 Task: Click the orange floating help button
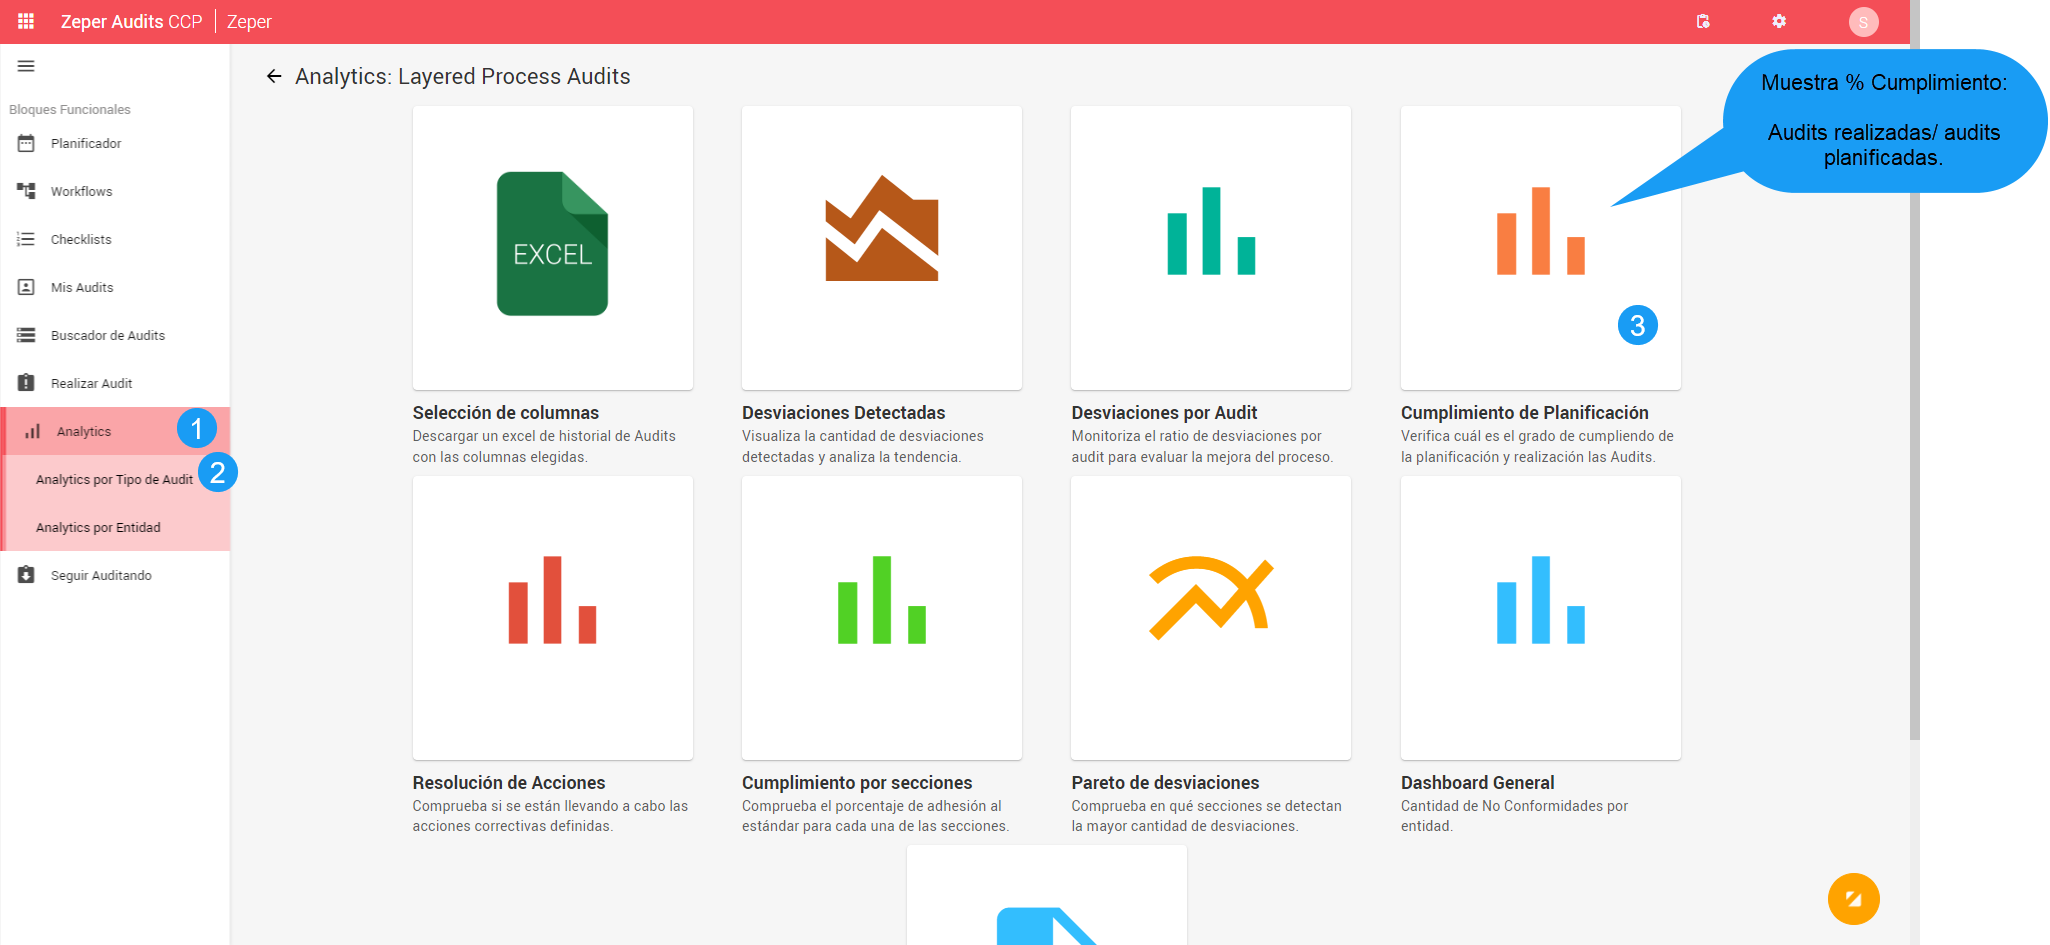pyautogui.click(x=1853, y=899)
